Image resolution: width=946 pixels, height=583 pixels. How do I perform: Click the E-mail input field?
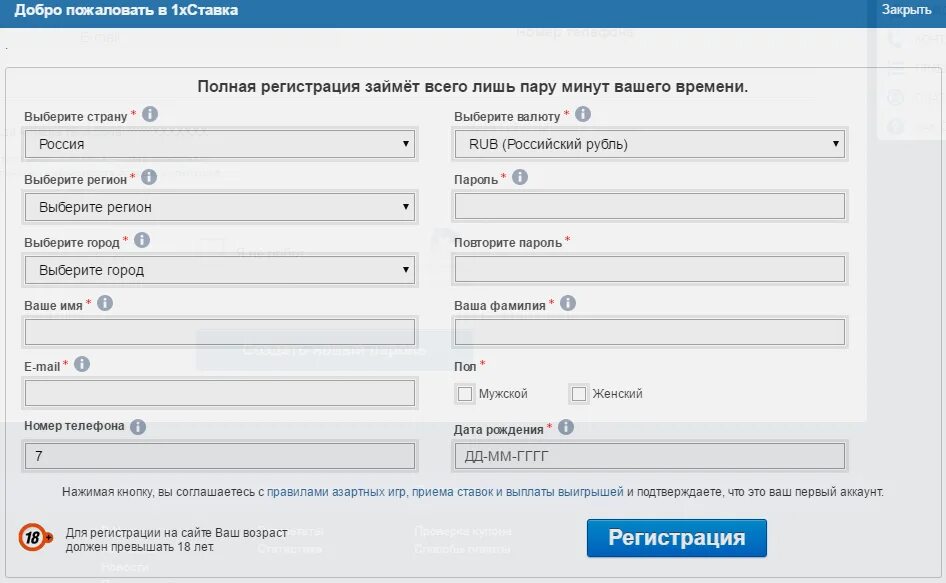[220, 393]
